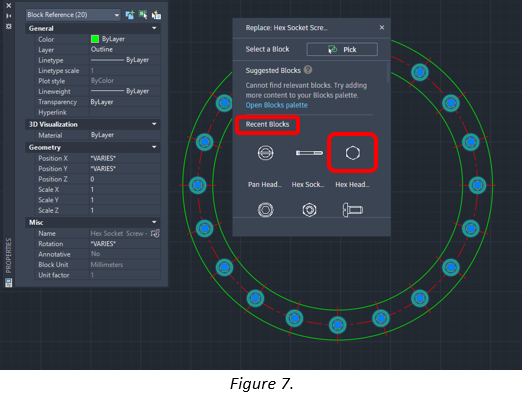The width and height of the screenshot is (522, 395).
Task: Select the Pan Head recent block
Action: pos(265,153)
